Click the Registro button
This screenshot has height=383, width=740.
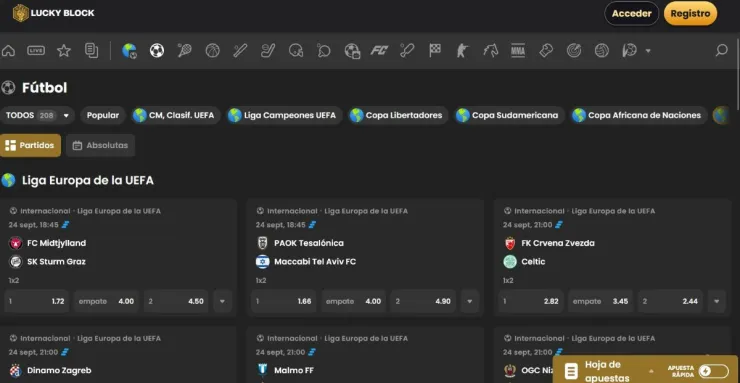point(690,13)
